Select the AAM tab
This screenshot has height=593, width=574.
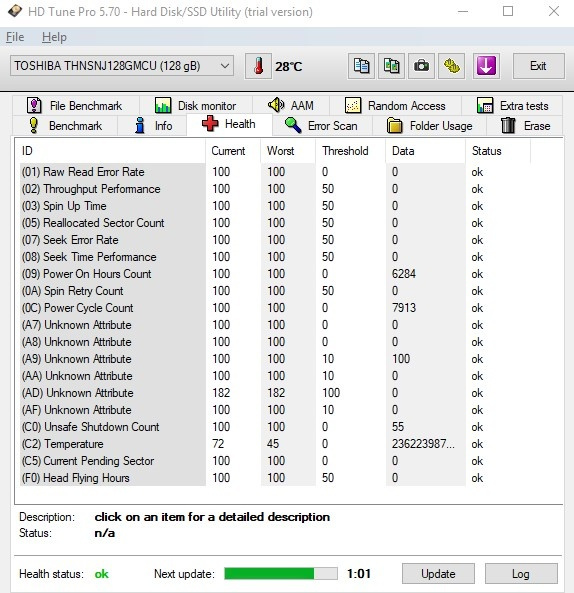(x=291, y=106)
